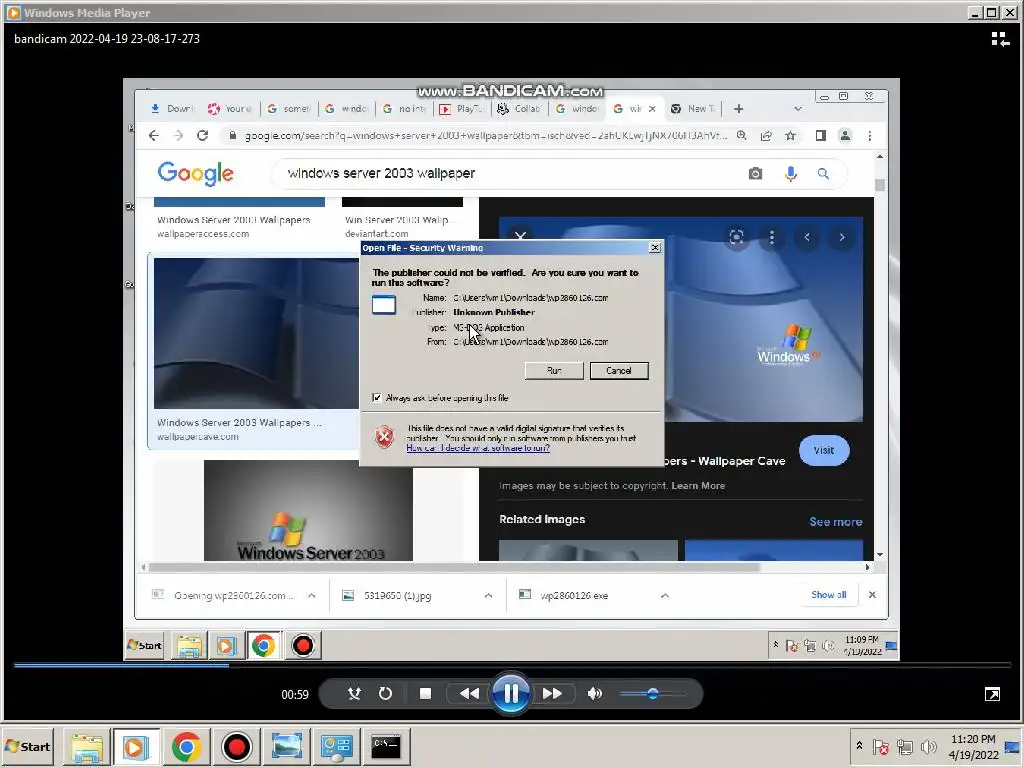Click the next image arrow in preview panel
The width and height of the screenshot is (1024, 768).
(x=842, y=237)
